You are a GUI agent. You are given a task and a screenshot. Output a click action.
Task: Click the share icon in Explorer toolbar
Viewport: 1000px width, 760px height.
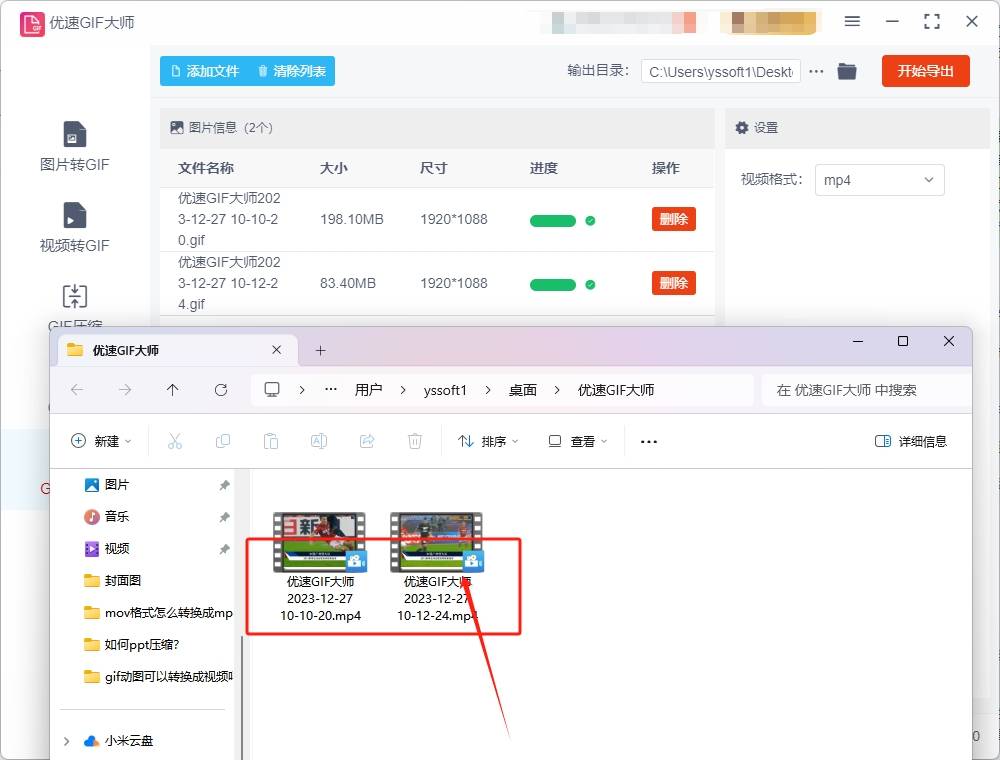click(367, 440)
